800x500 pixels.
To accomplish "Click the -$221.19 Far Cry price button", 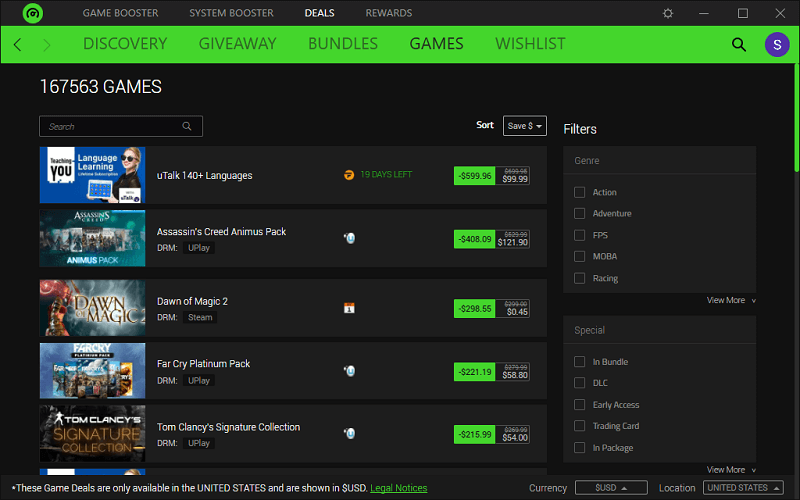I will click(x=474, y=372).
